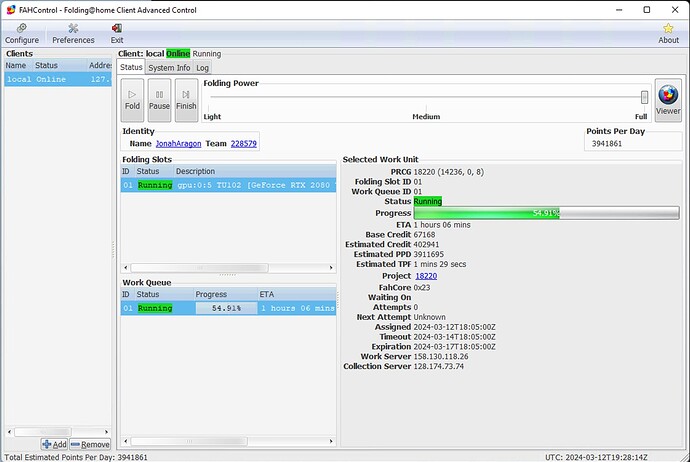Click the Work Server address 158.130.118.26
Image resolution: width=690 pixels, height=462 pixels.
[441, 356]
